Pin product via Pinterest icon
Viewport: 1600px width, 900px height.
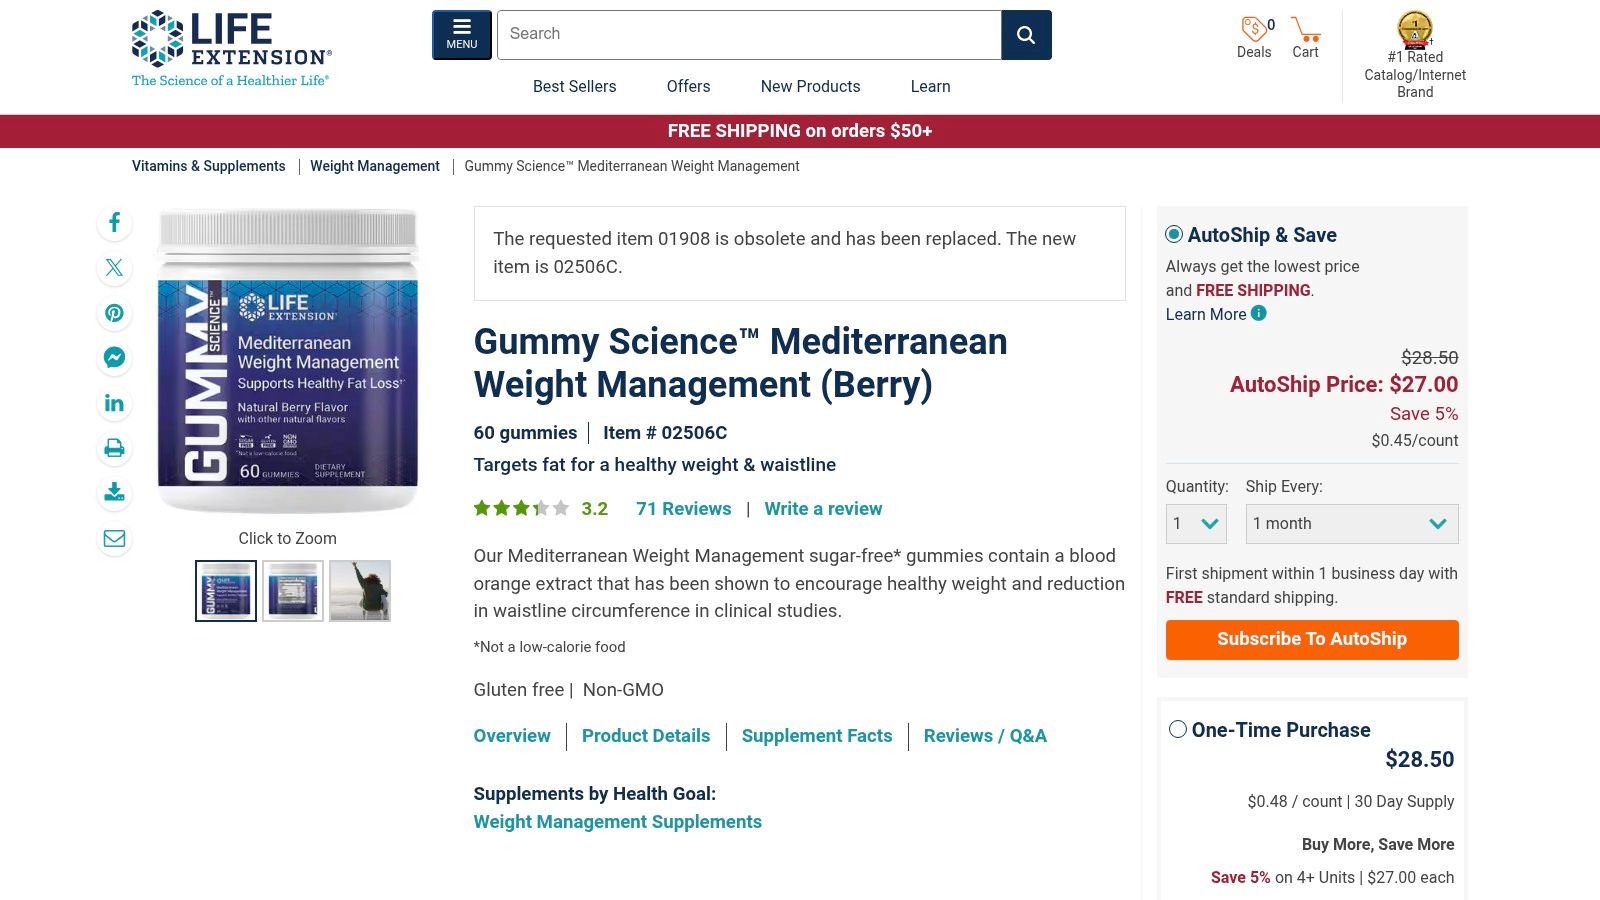pyautogui.click(x=114, y=313)
